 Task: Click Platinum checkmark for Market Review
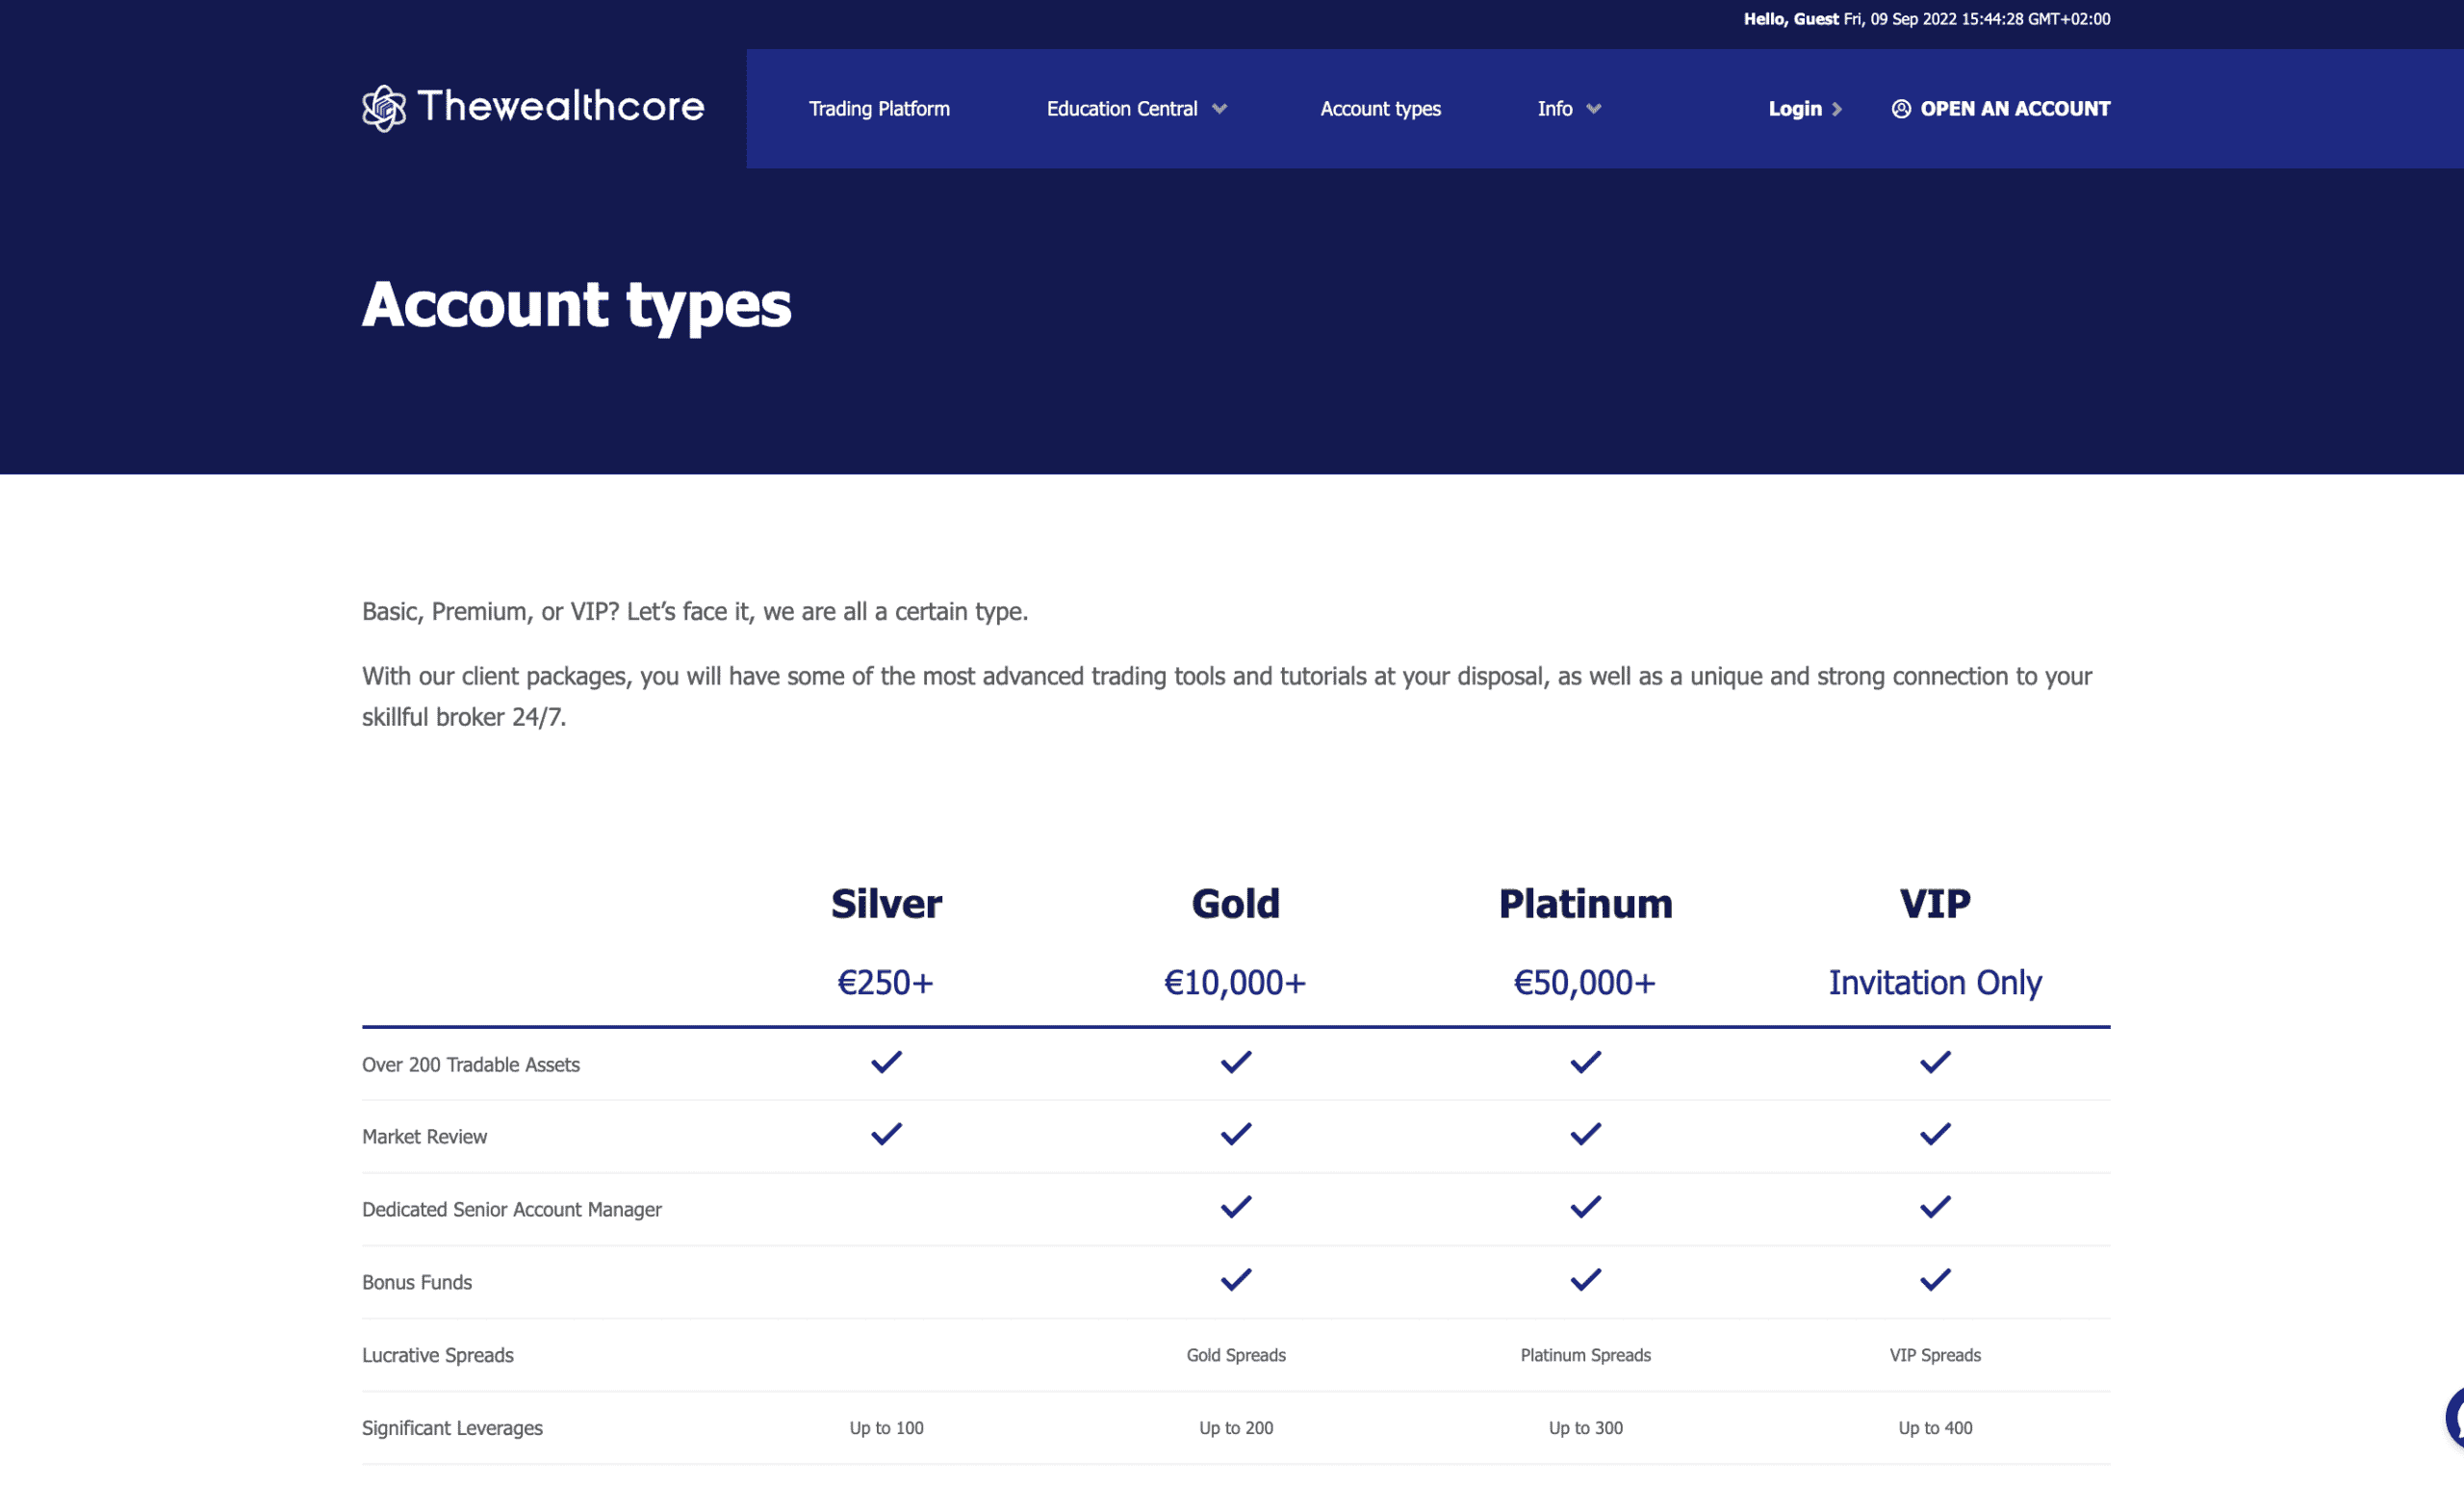[1585, 1134]
